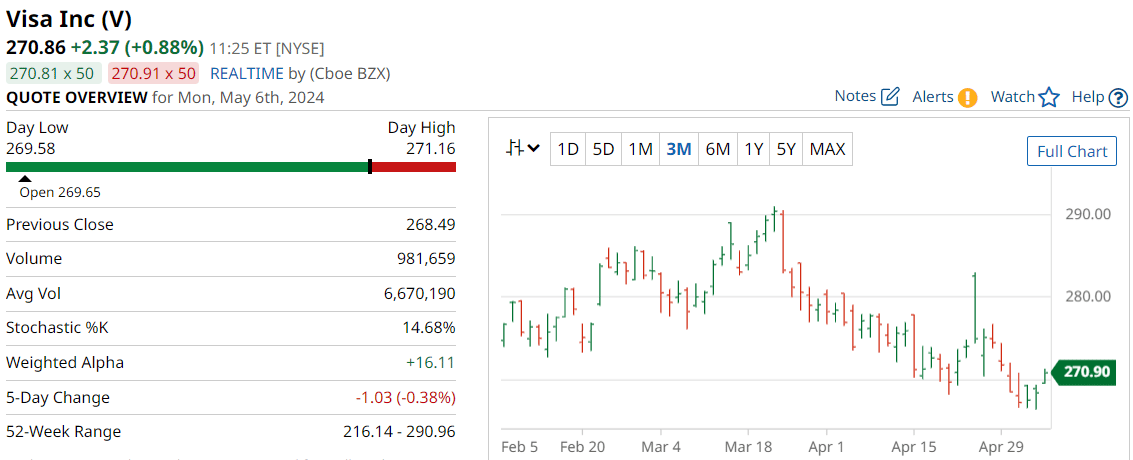Click the black current price marker on range bar

(370, 167)
